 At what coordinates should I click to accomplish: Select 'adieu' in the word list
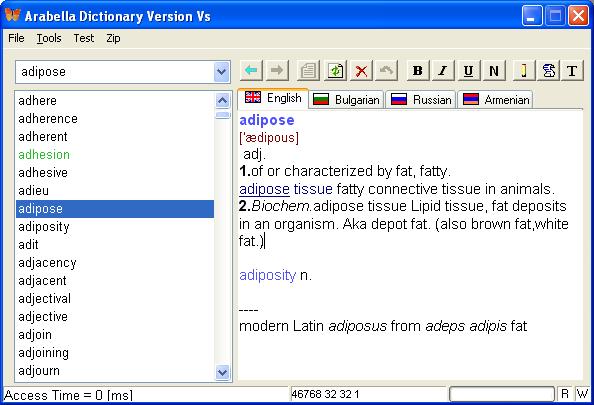point(115,191)
